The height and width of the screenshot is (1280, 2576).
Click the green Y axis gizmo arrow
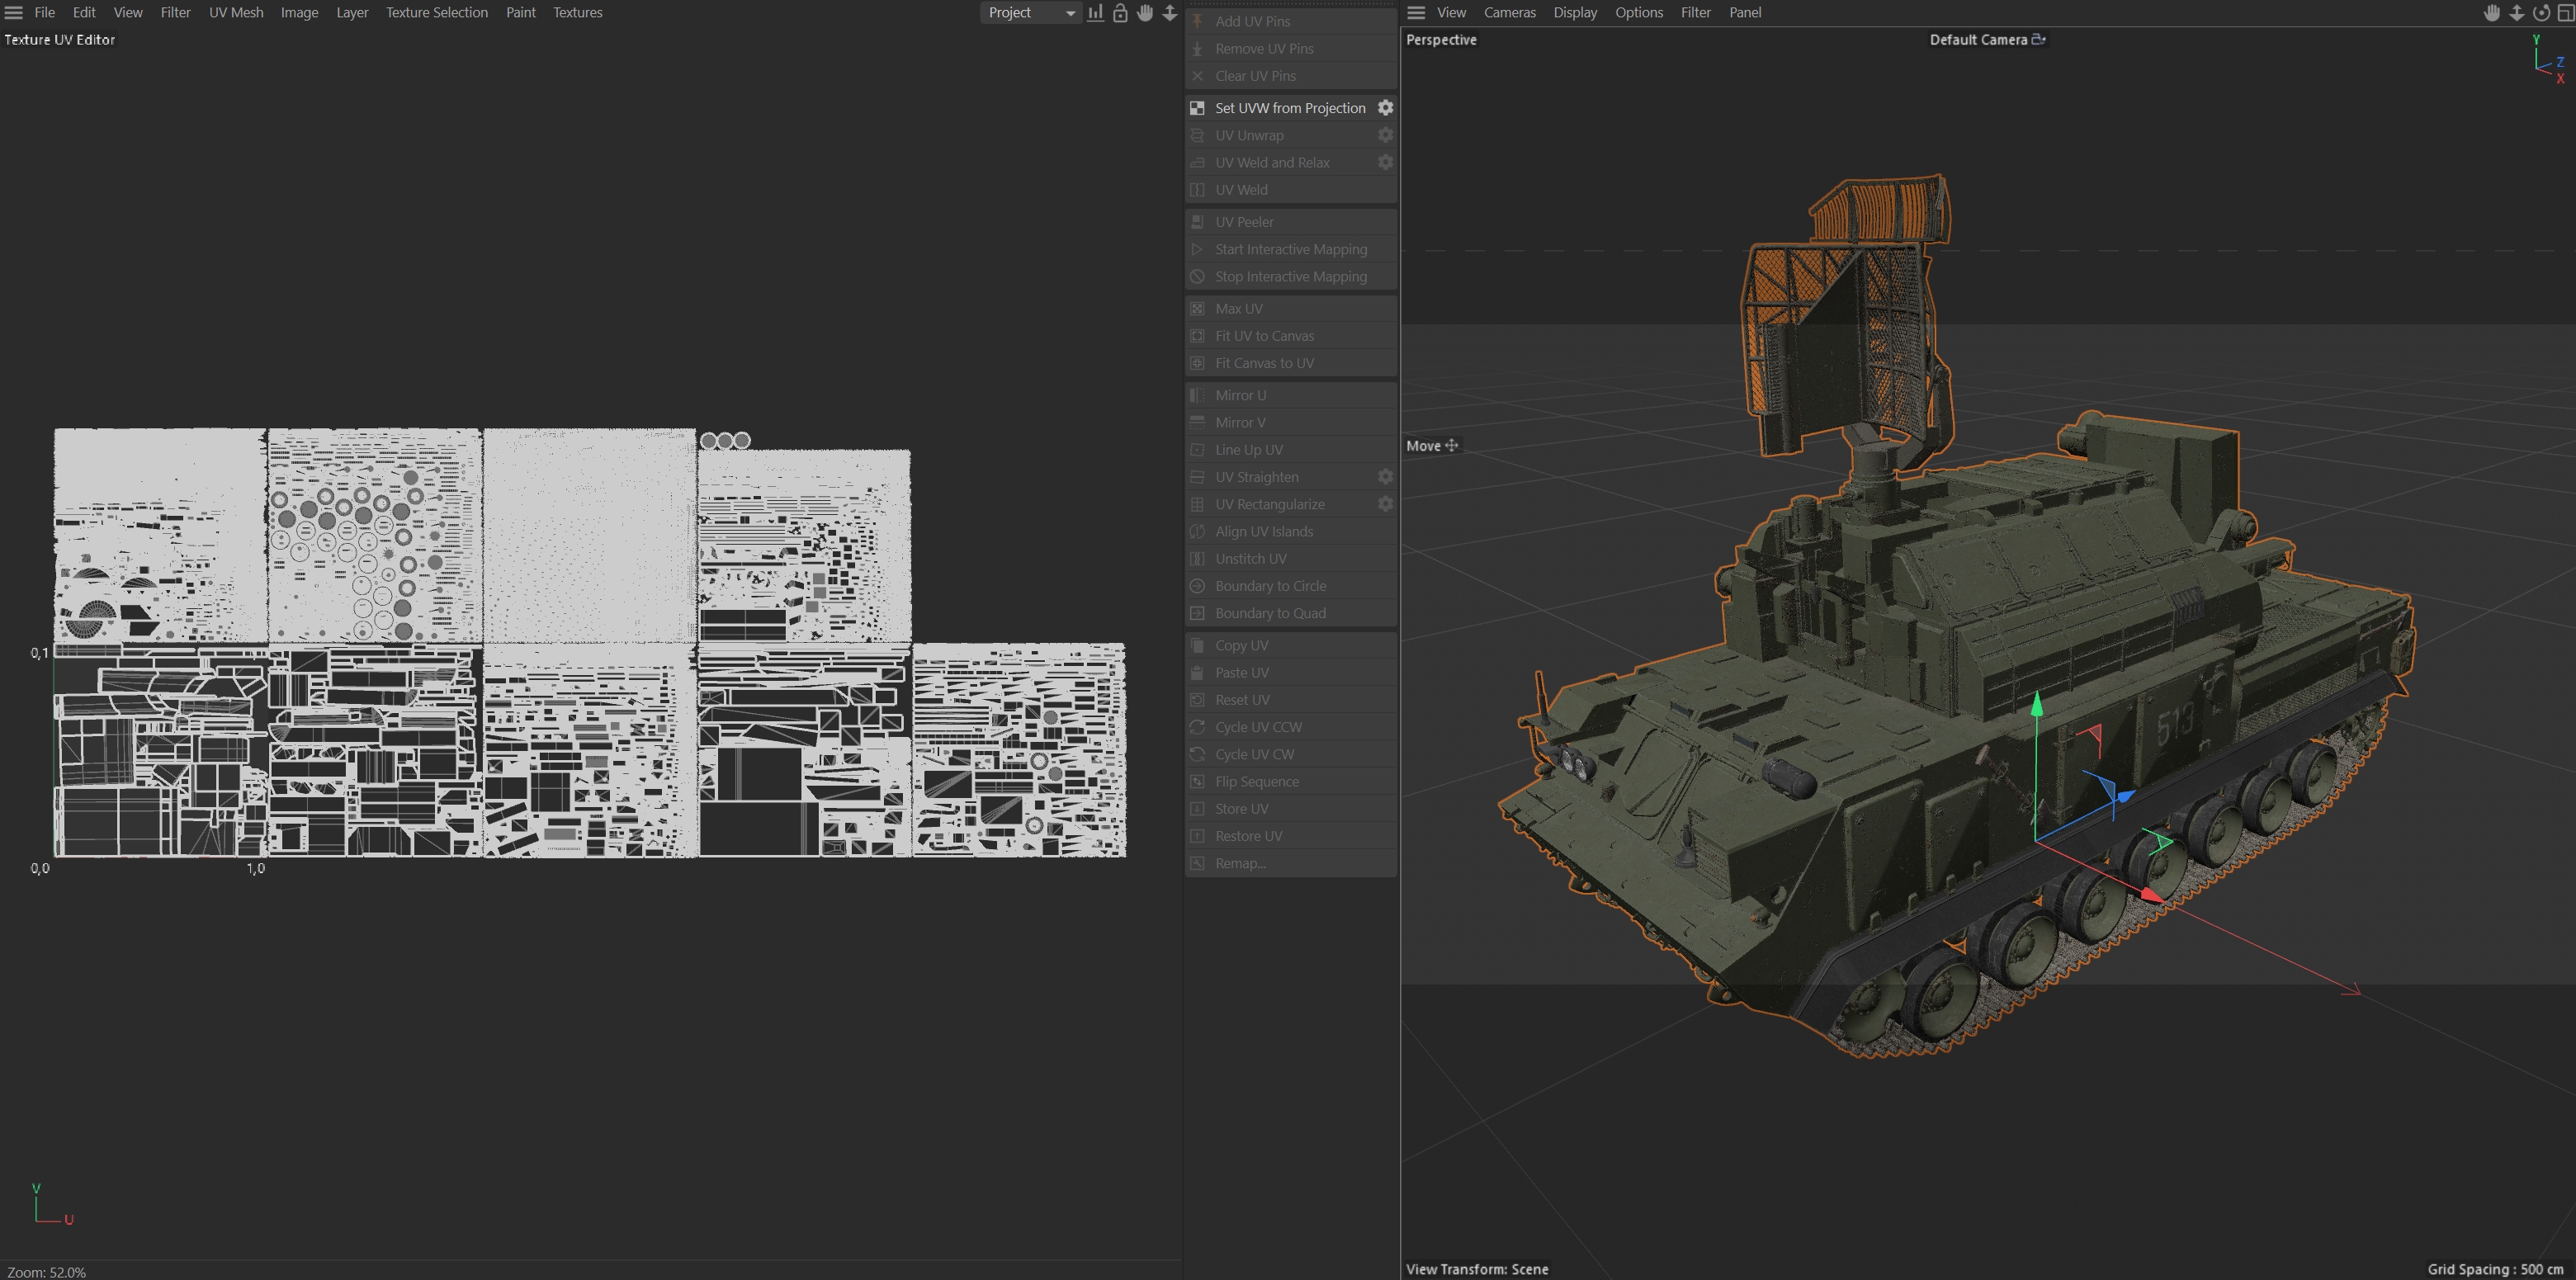click(x=2037, y=705)
